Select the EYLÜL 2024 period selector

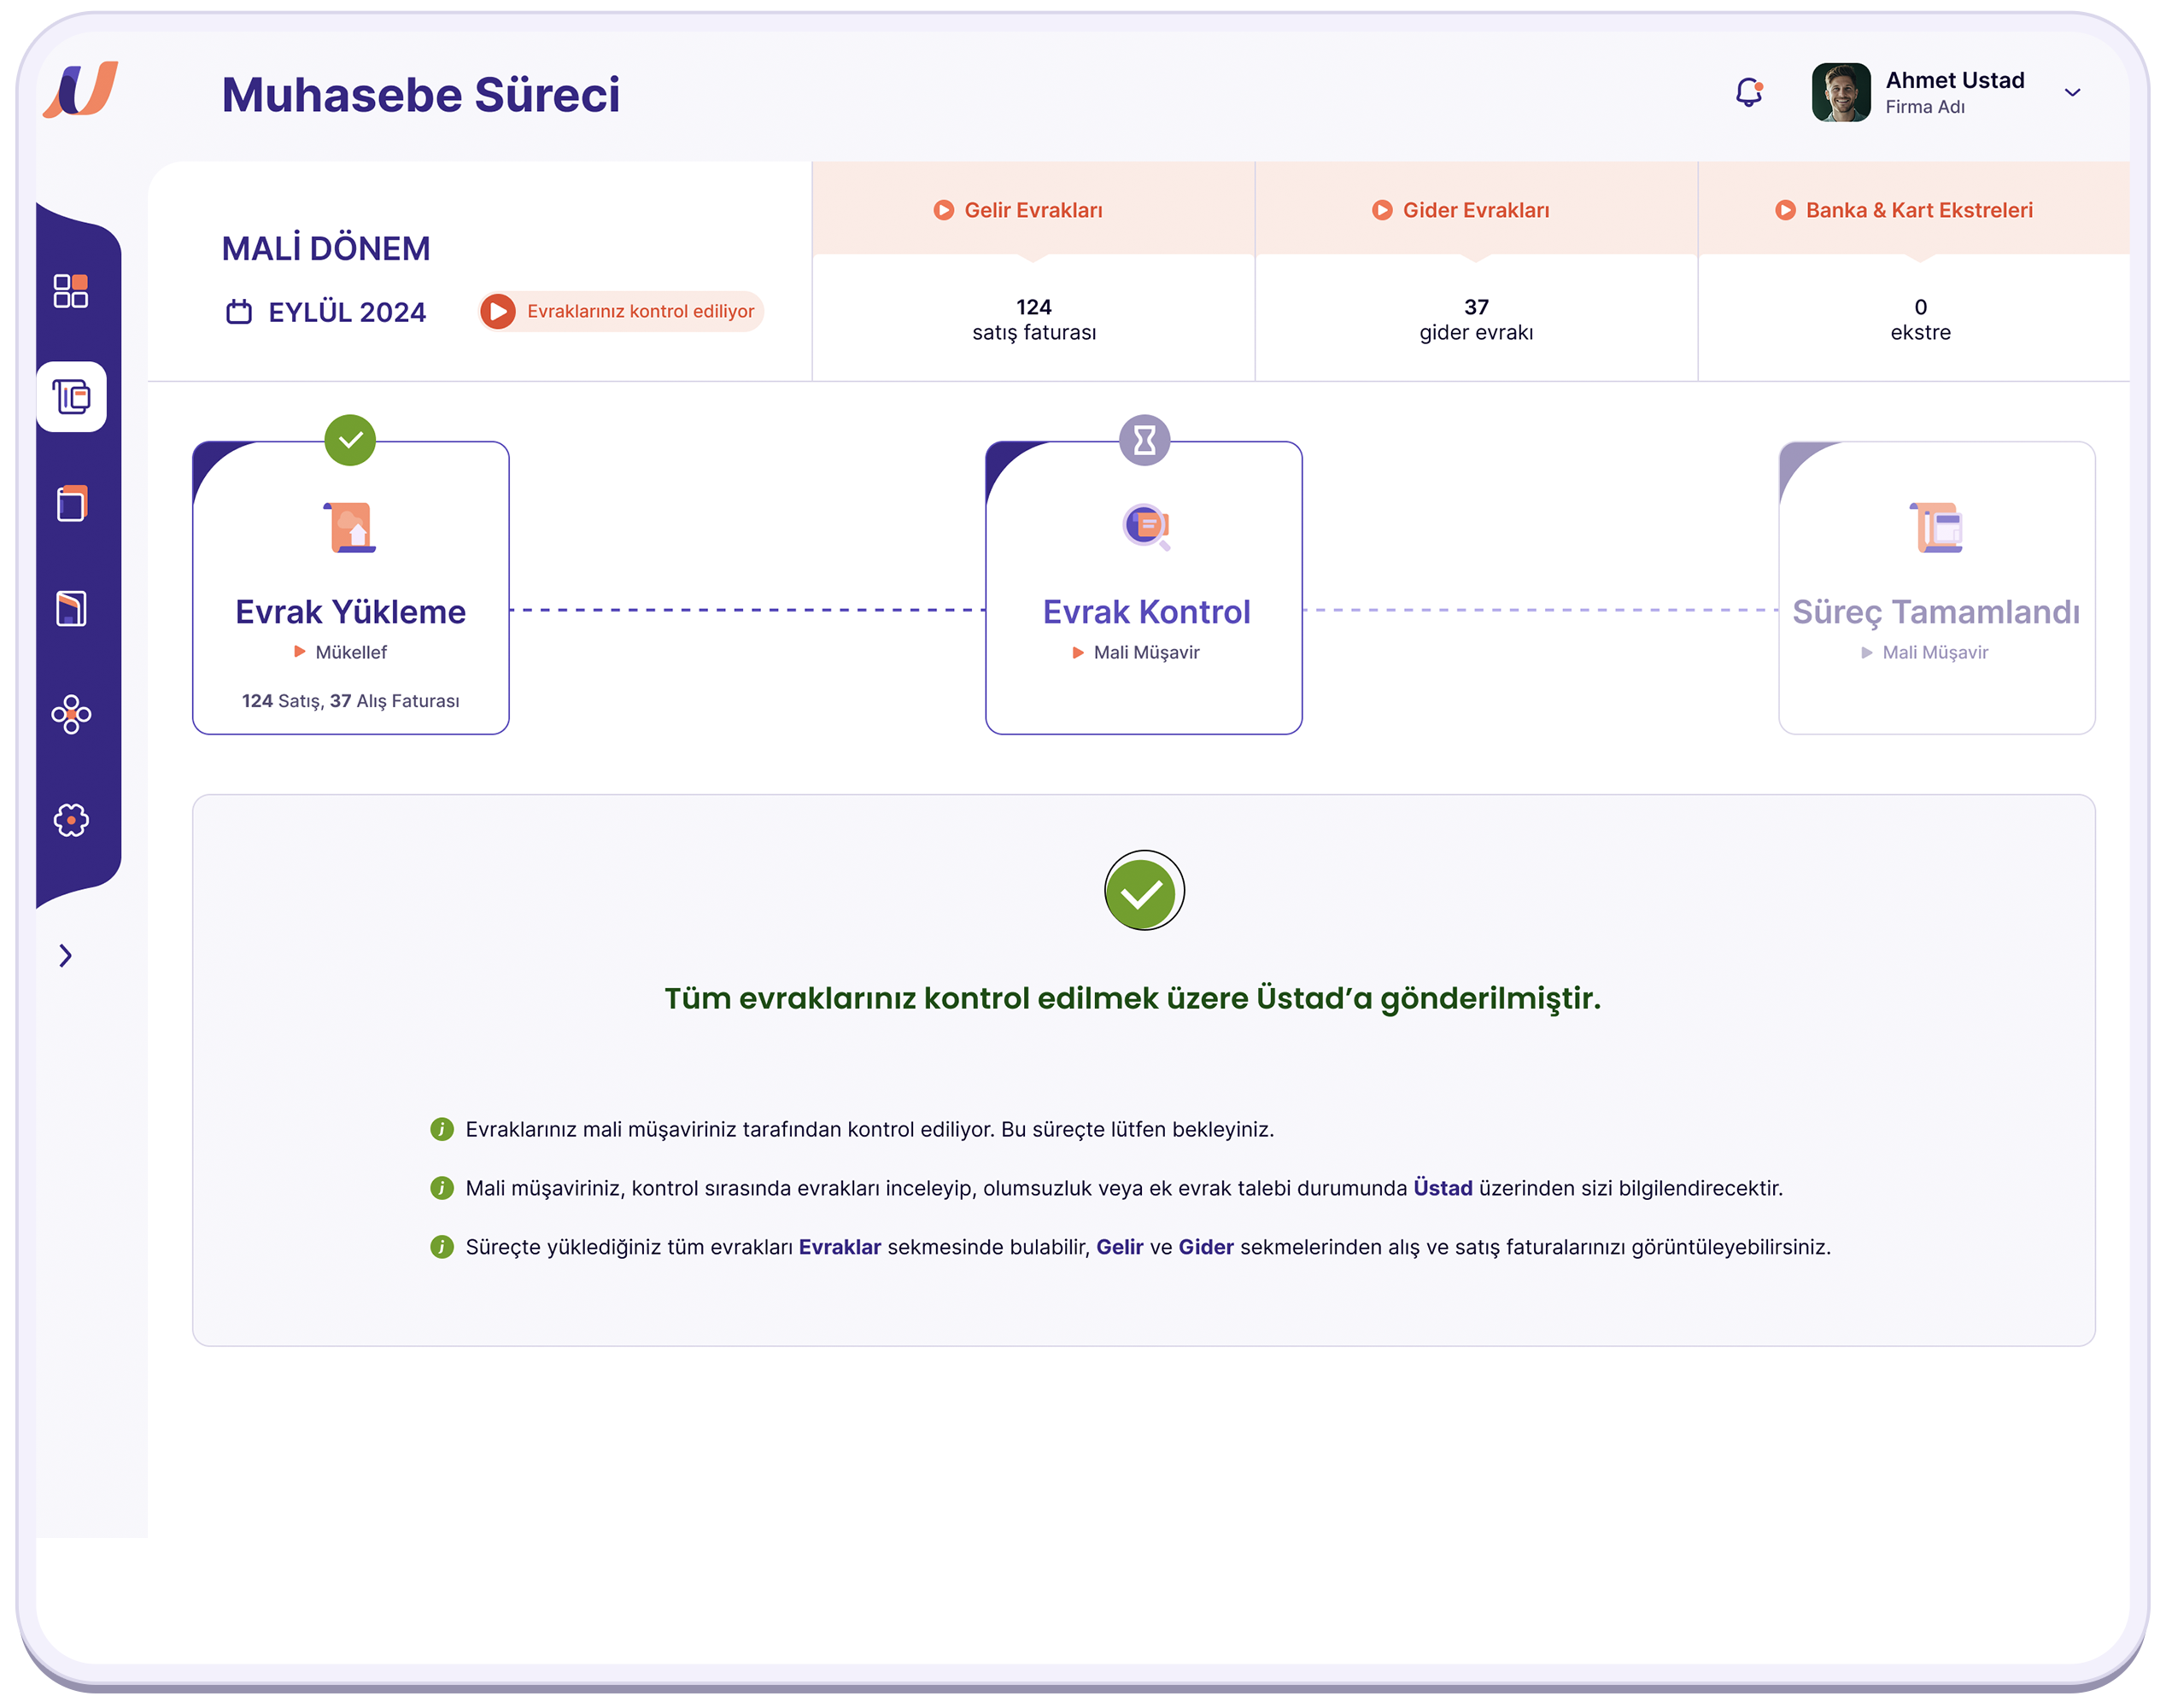point(346,312)
